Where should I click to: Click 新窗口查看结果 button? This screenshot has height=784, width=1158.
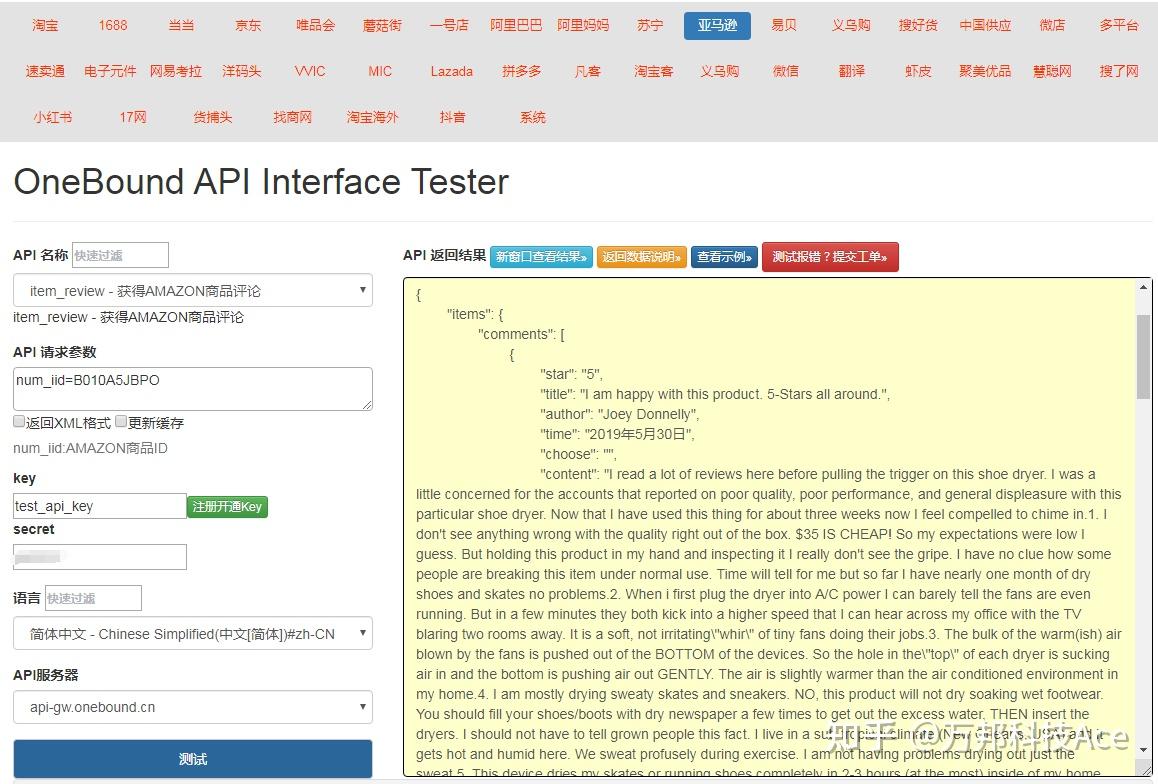(541, 257)
